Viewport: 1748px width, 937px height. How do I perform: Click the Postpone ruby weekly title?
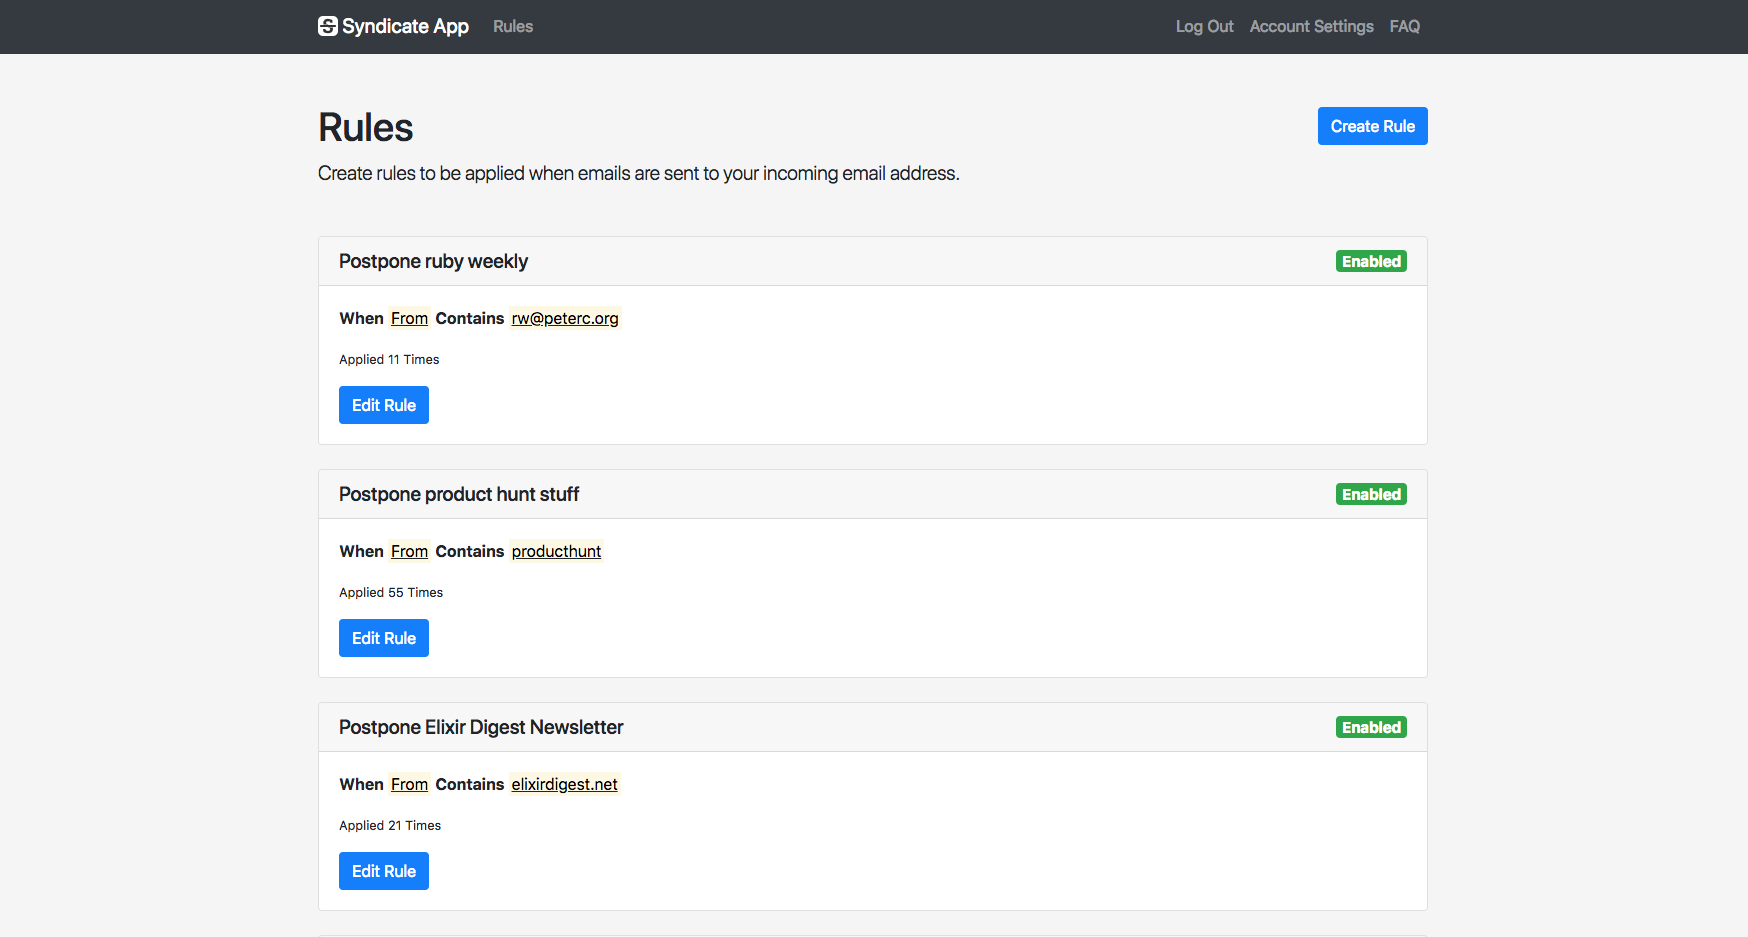[433, 261]
